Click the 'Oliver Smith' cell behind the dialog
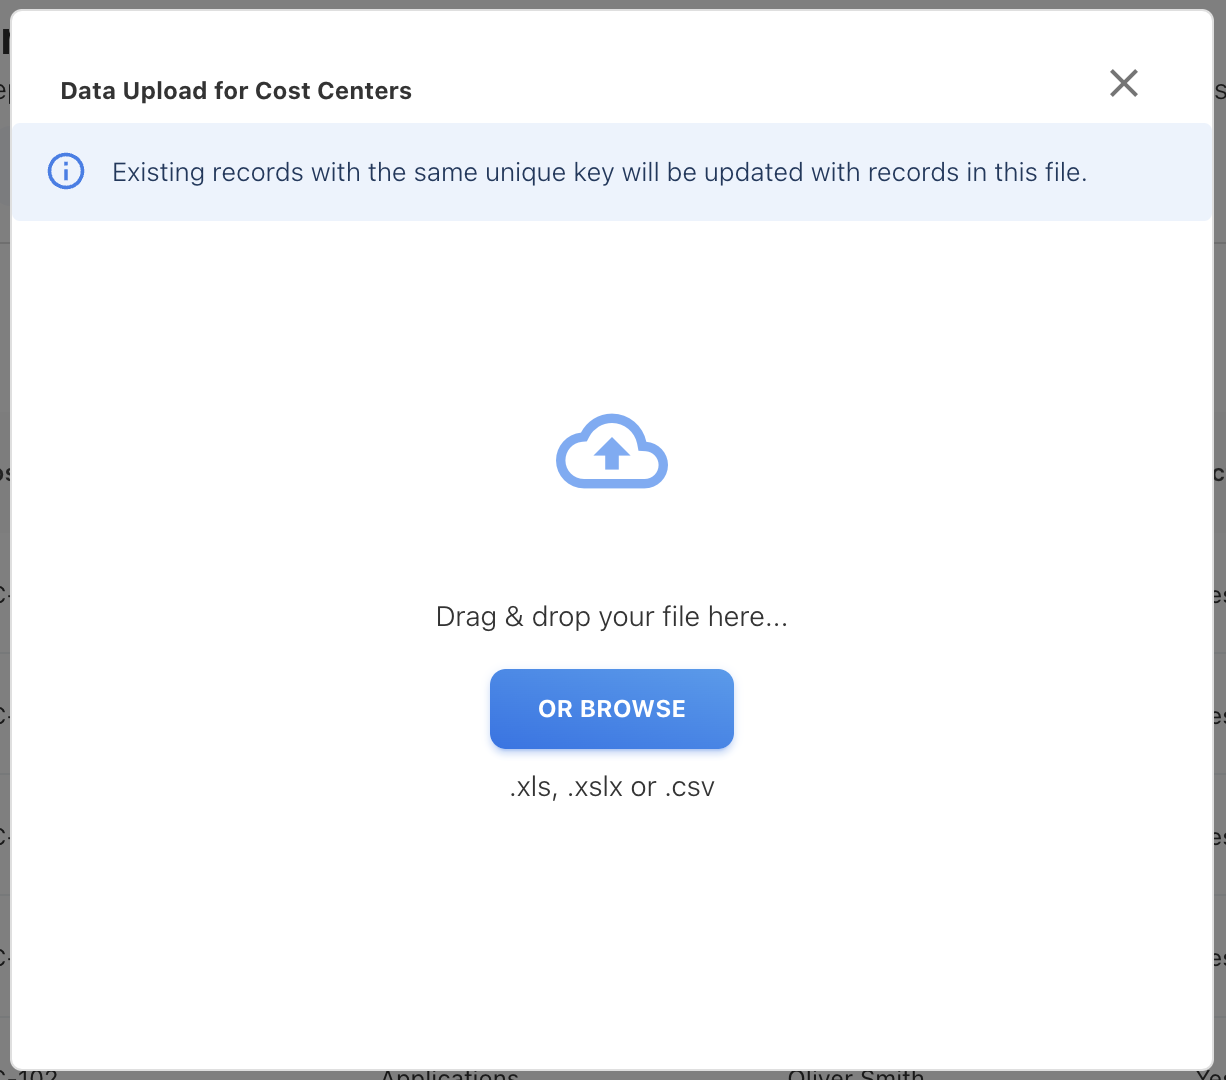 tap(855, 1075)
